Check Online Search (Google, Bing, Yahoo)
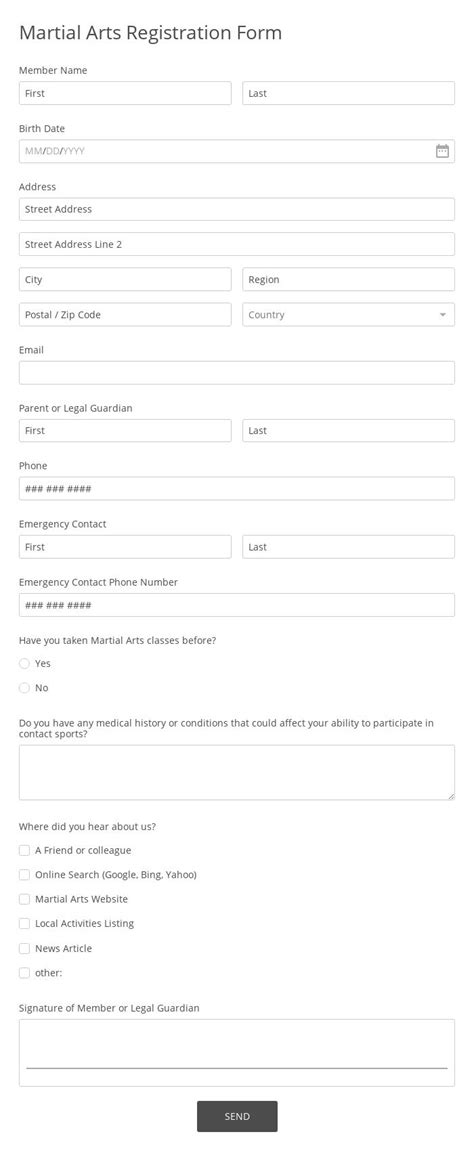 24,875
